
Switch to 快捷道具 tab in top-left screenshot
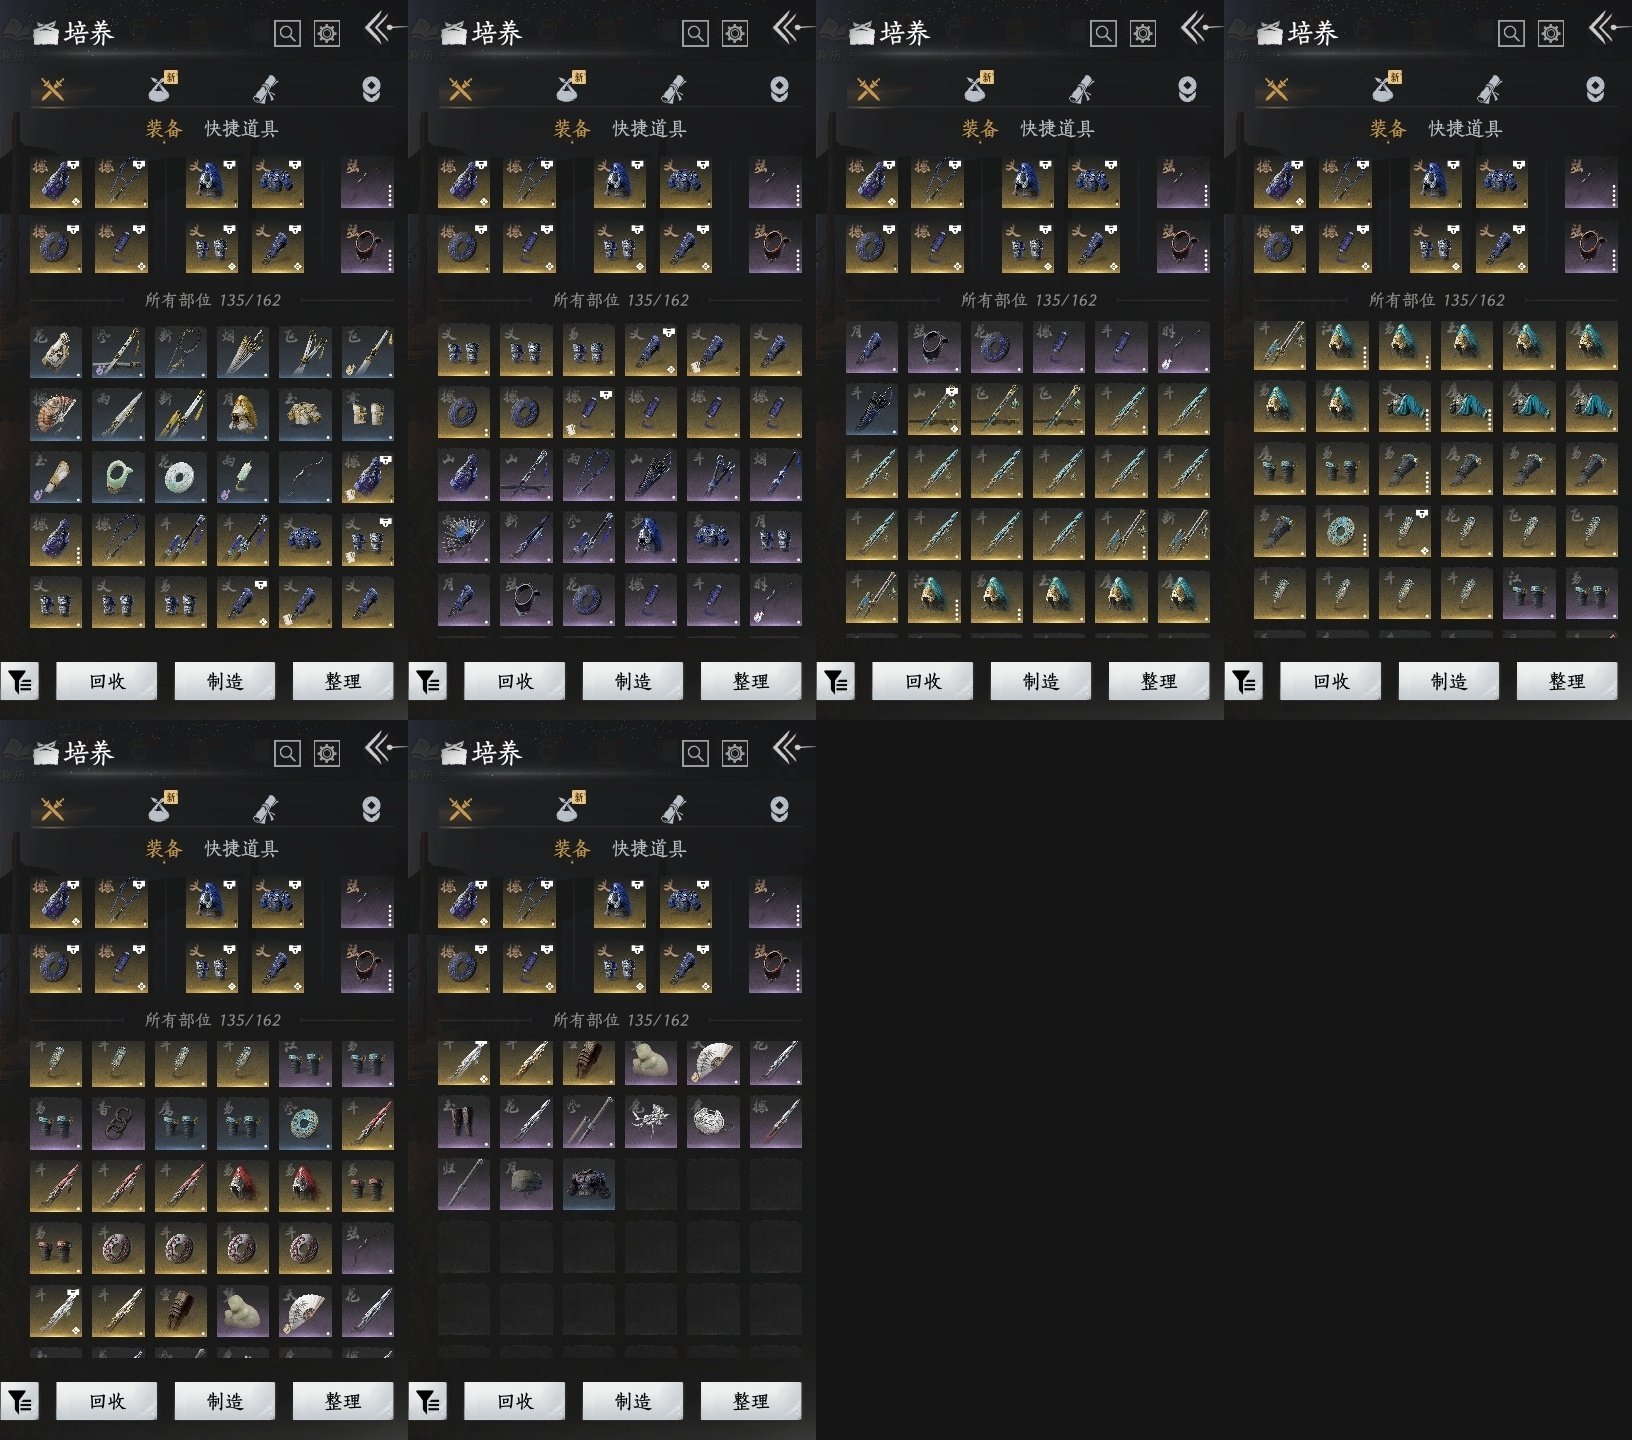pos(241,128)
